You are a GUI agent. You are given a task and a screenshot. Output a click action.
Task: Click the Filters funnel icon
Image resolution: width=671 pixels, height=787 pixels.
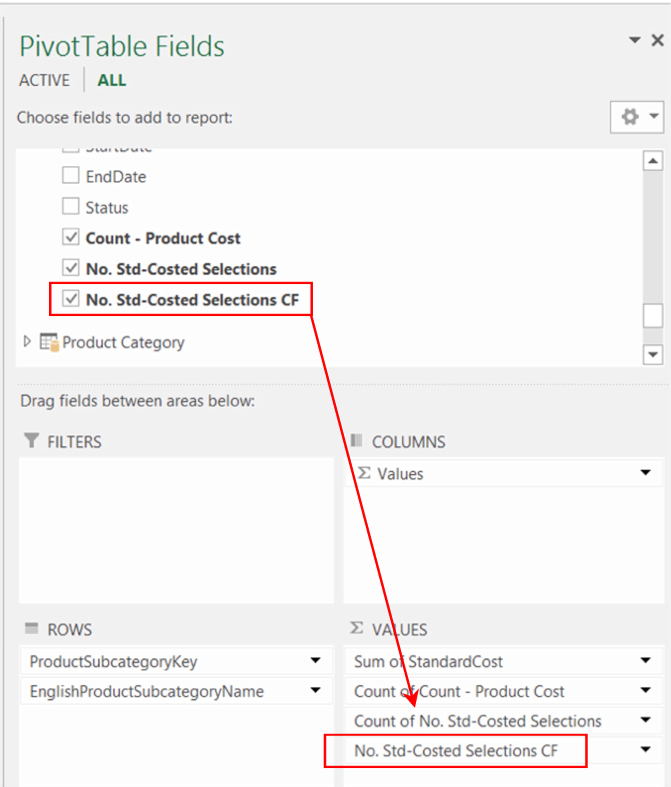pyautogui.click(x=32, y=441)
